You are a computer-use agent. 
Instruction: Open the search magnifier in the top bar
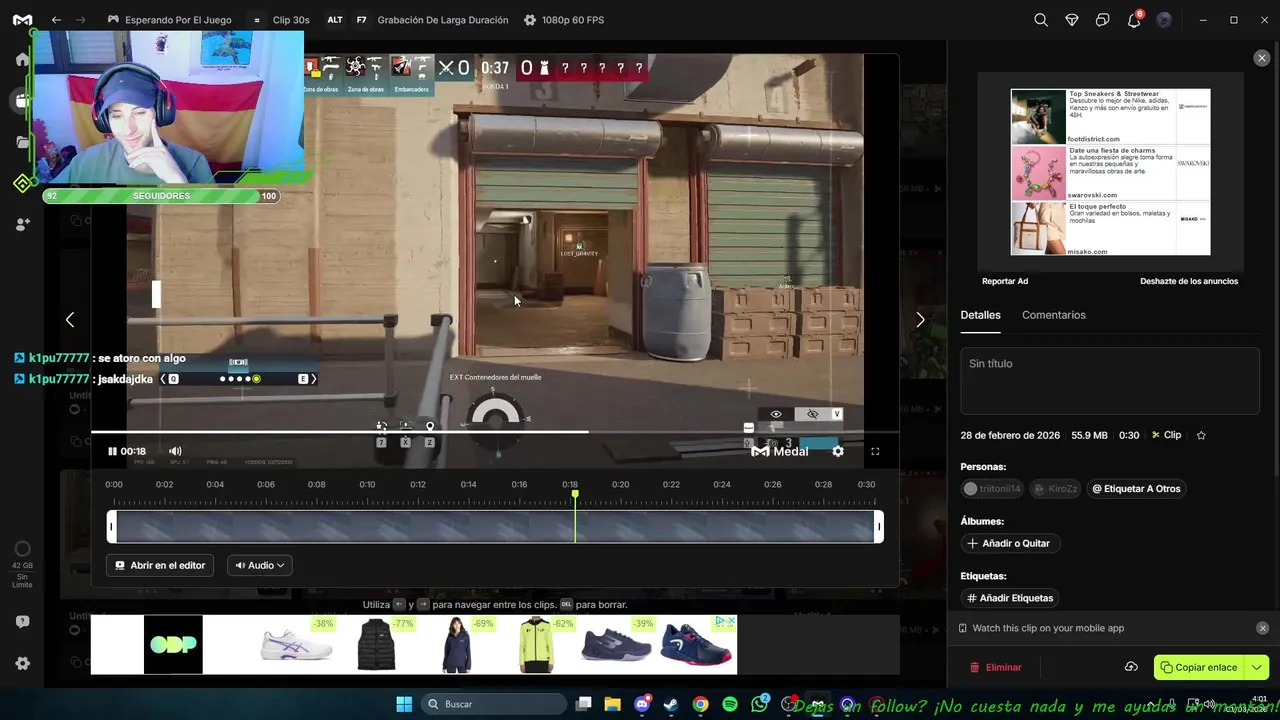[1041, 20]
